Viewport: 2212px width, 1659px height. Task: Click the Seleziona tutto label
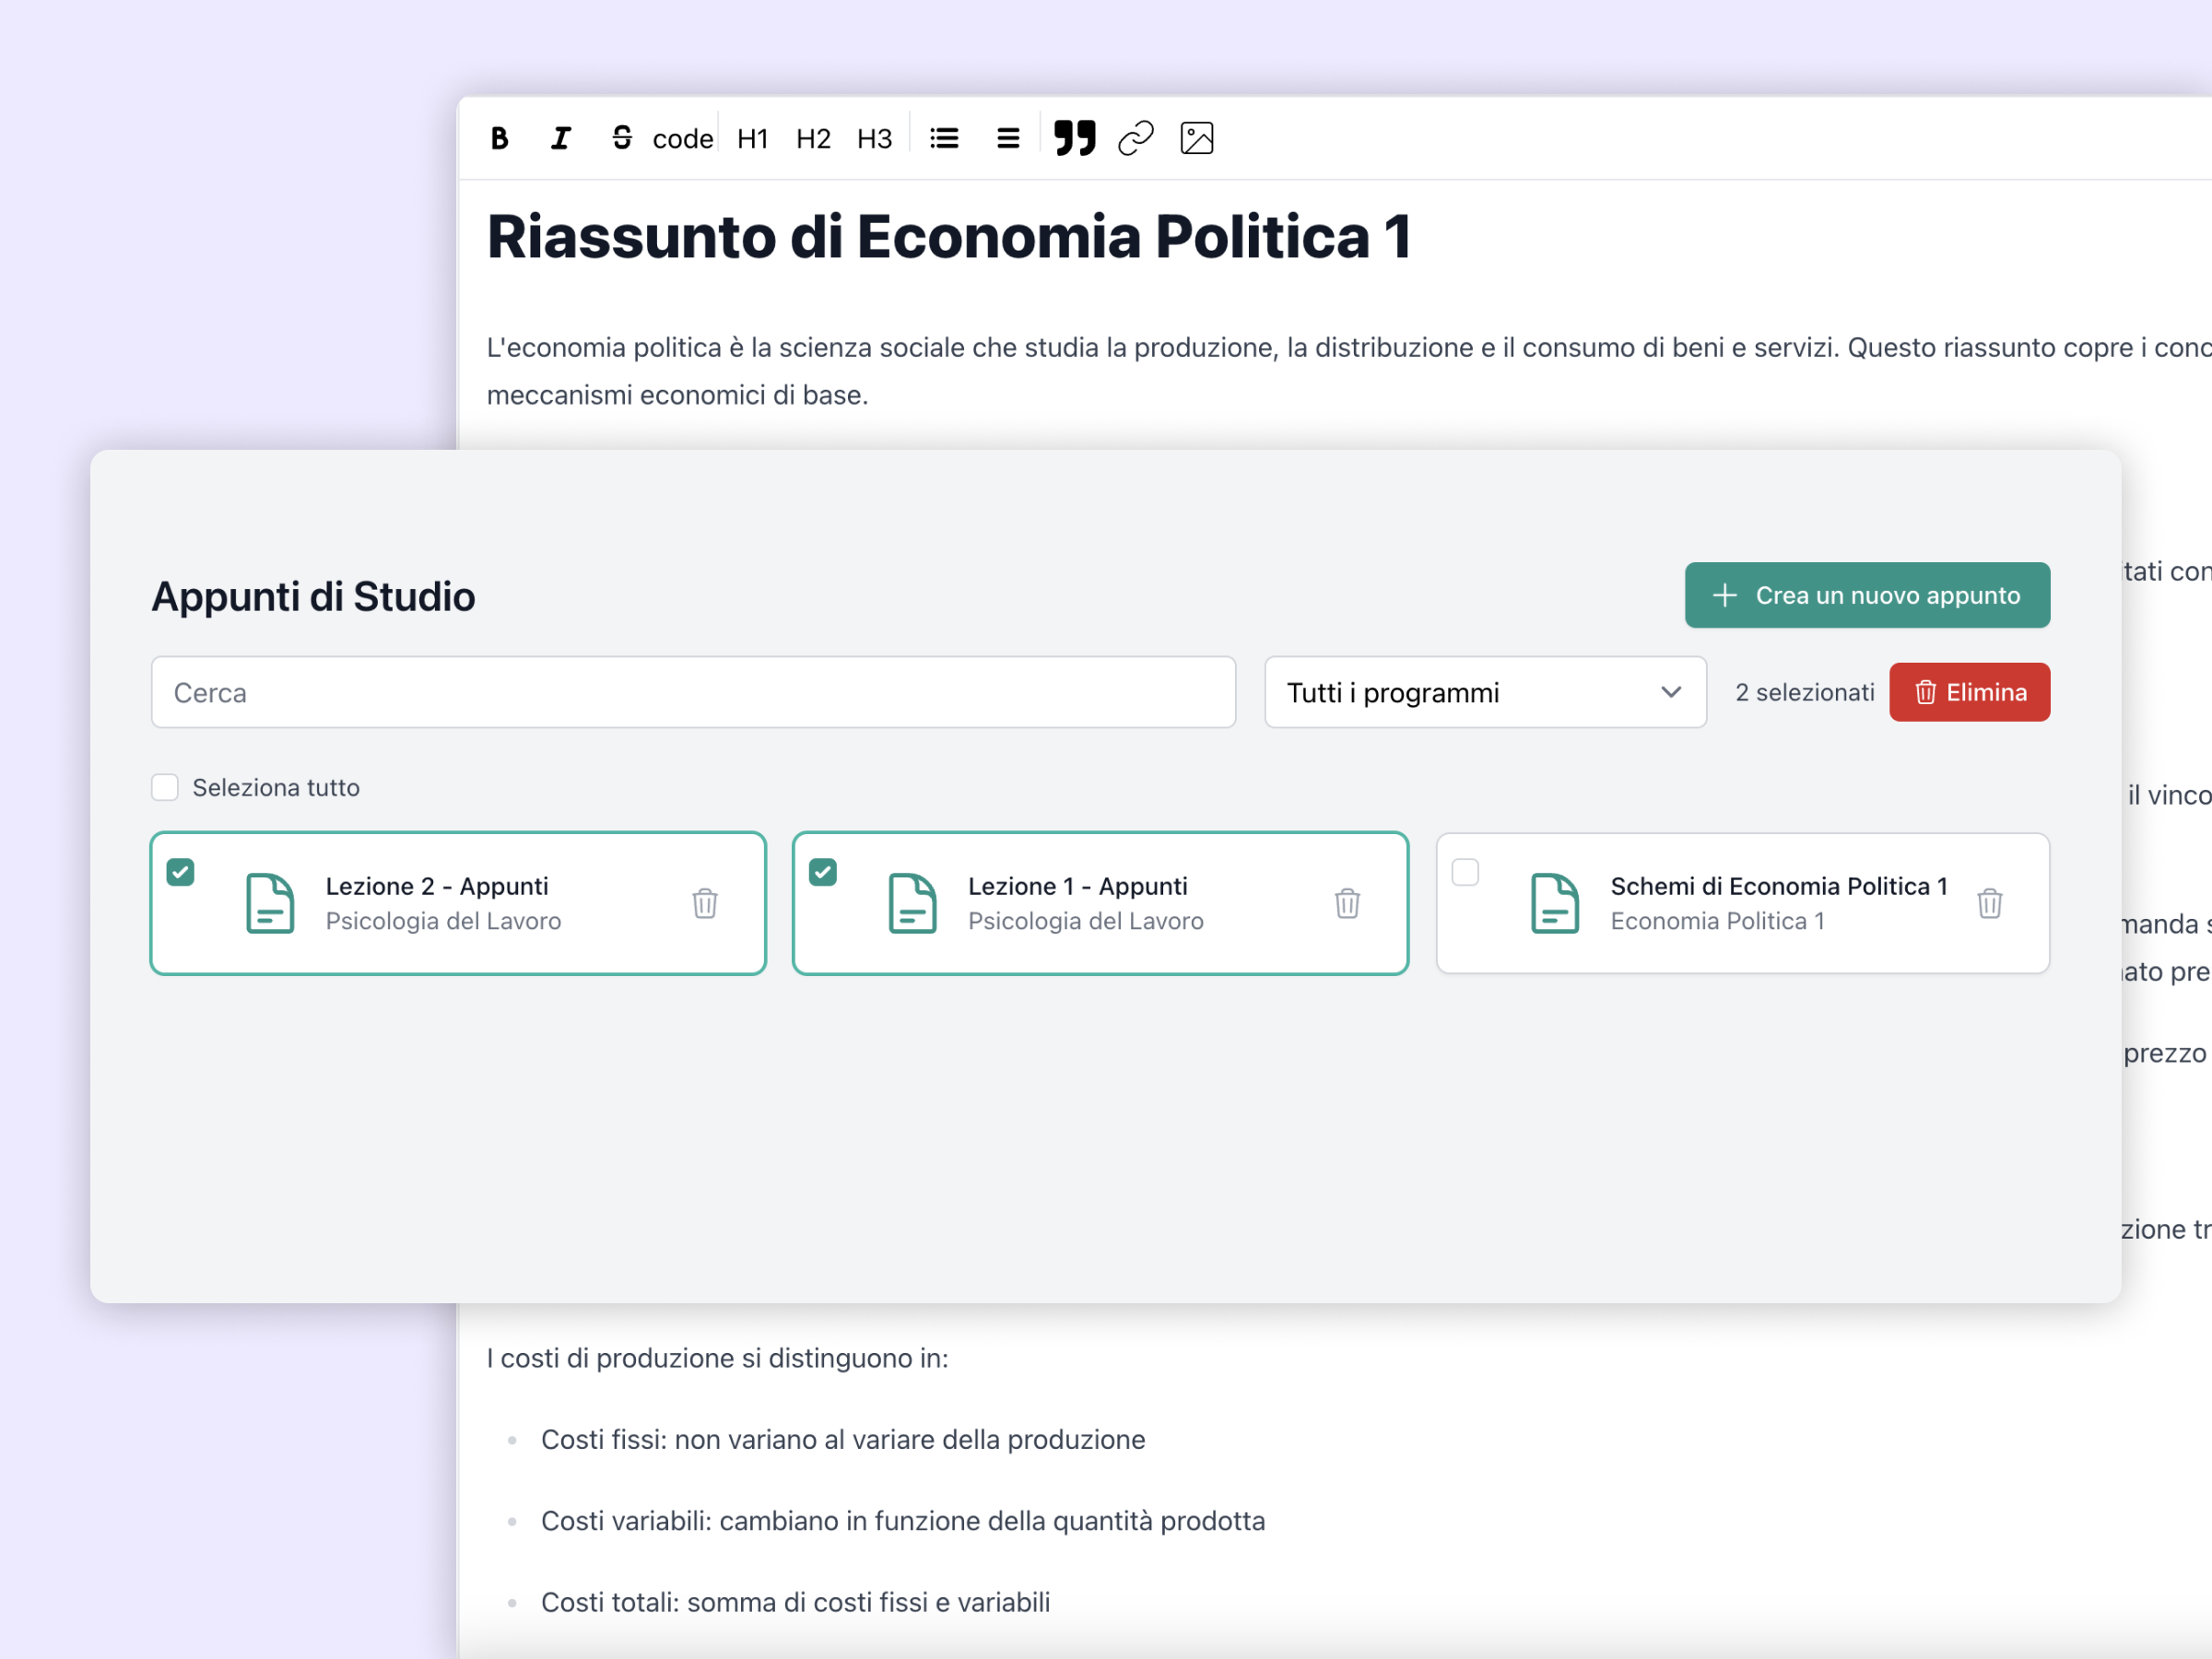click(276, 788)
